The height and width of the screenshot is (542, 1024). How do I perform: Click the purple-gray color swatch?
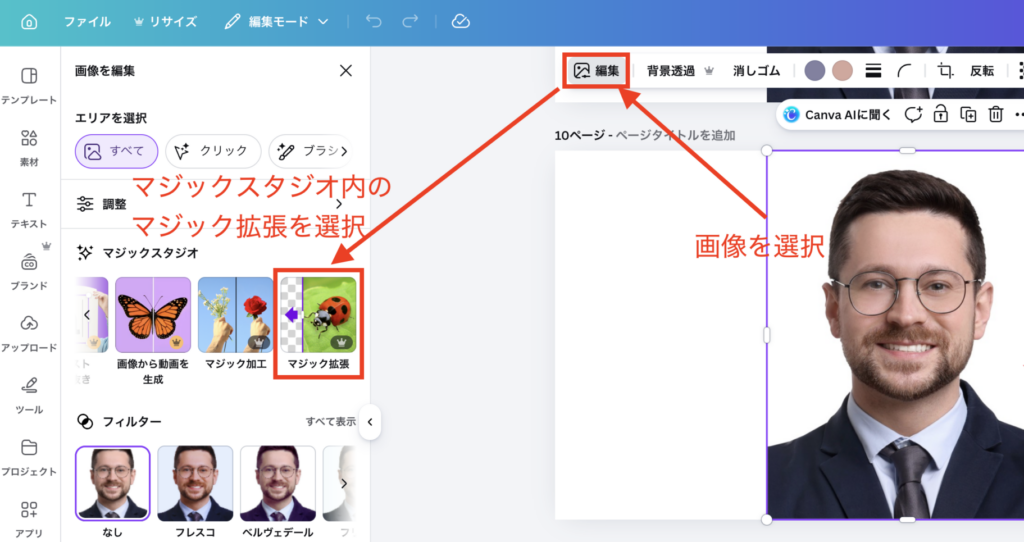tap(815, 71)
